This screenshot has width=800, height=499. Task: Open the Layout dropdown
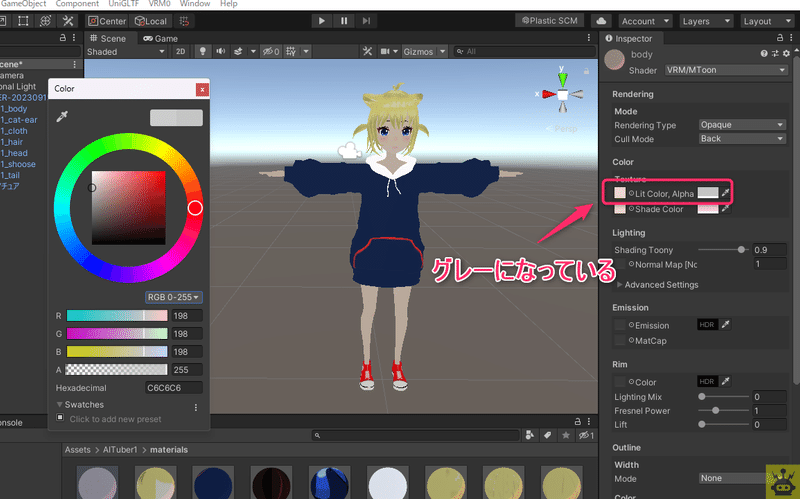767,21
